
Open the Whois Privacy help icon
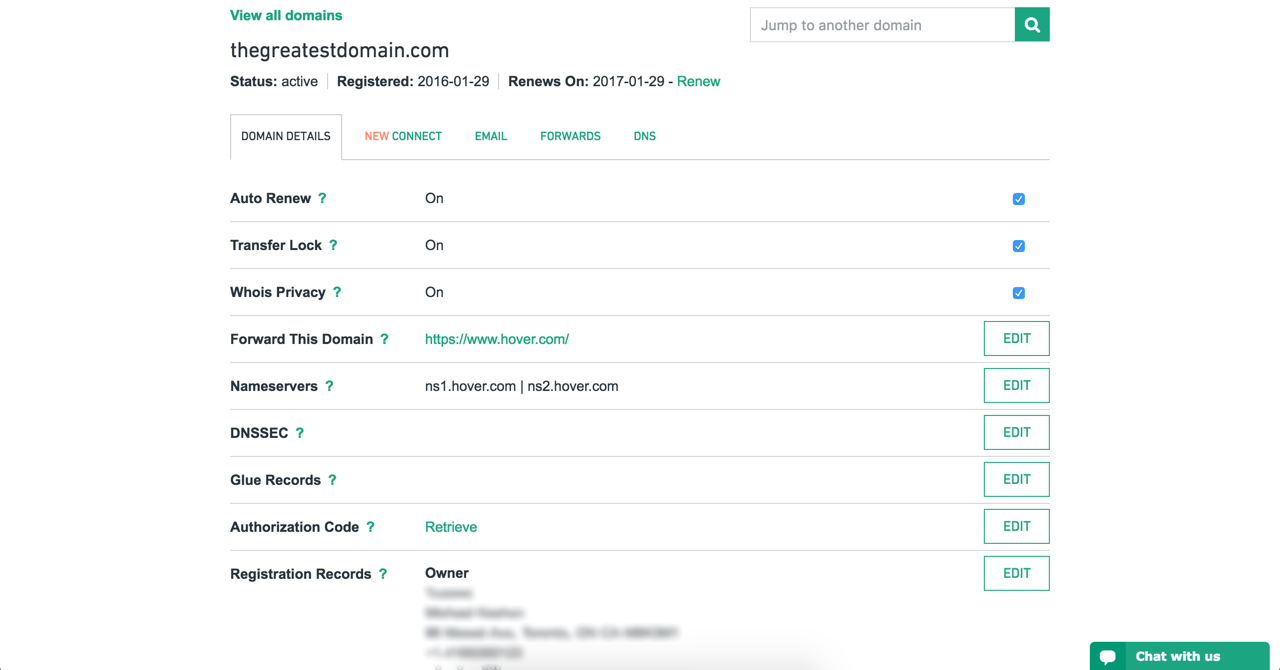pos(340,292)
